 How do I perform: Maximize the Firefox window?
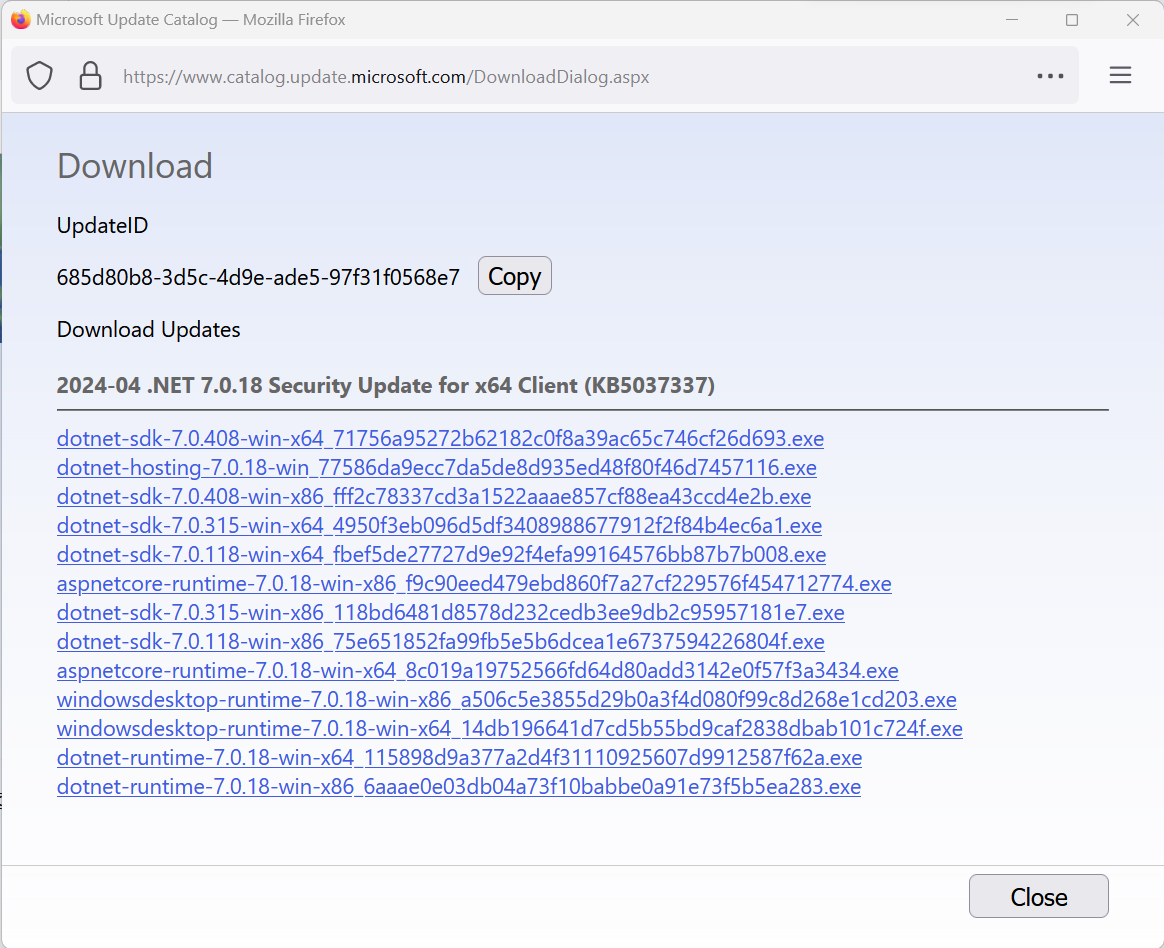[x=1072, y=20]
